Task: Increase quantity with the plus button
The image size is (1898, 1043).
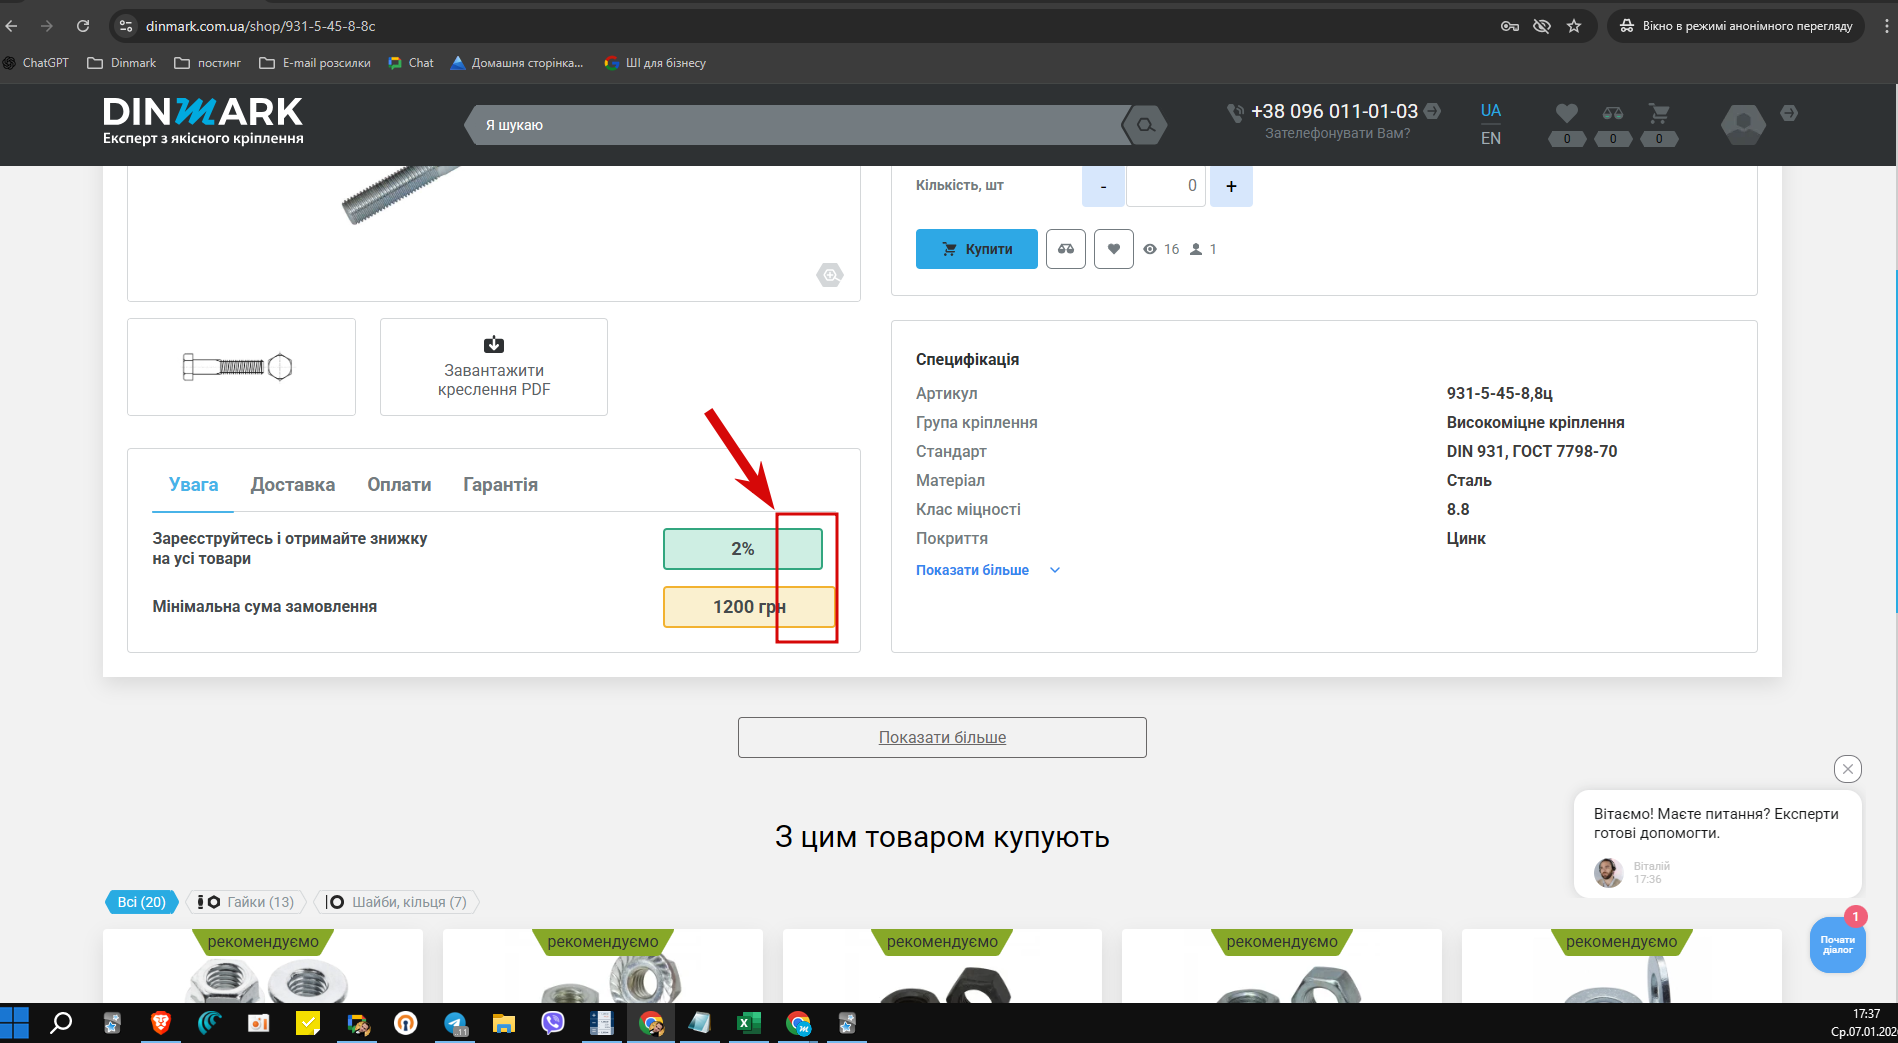Action: tap(1231, 186)
